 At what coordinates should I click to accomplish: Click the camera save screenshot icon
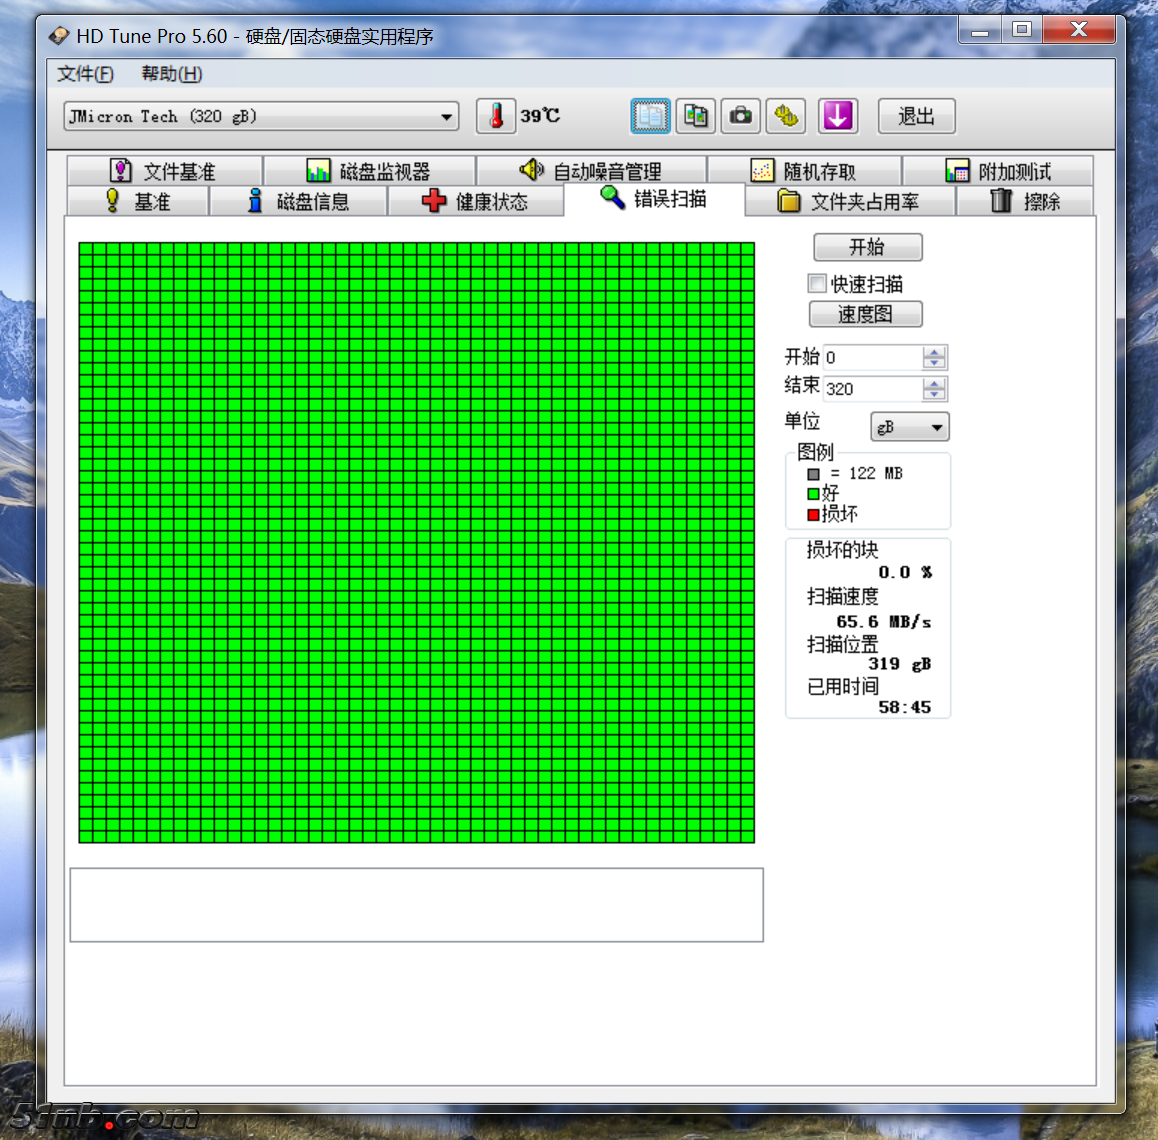[x=740, y=116]
